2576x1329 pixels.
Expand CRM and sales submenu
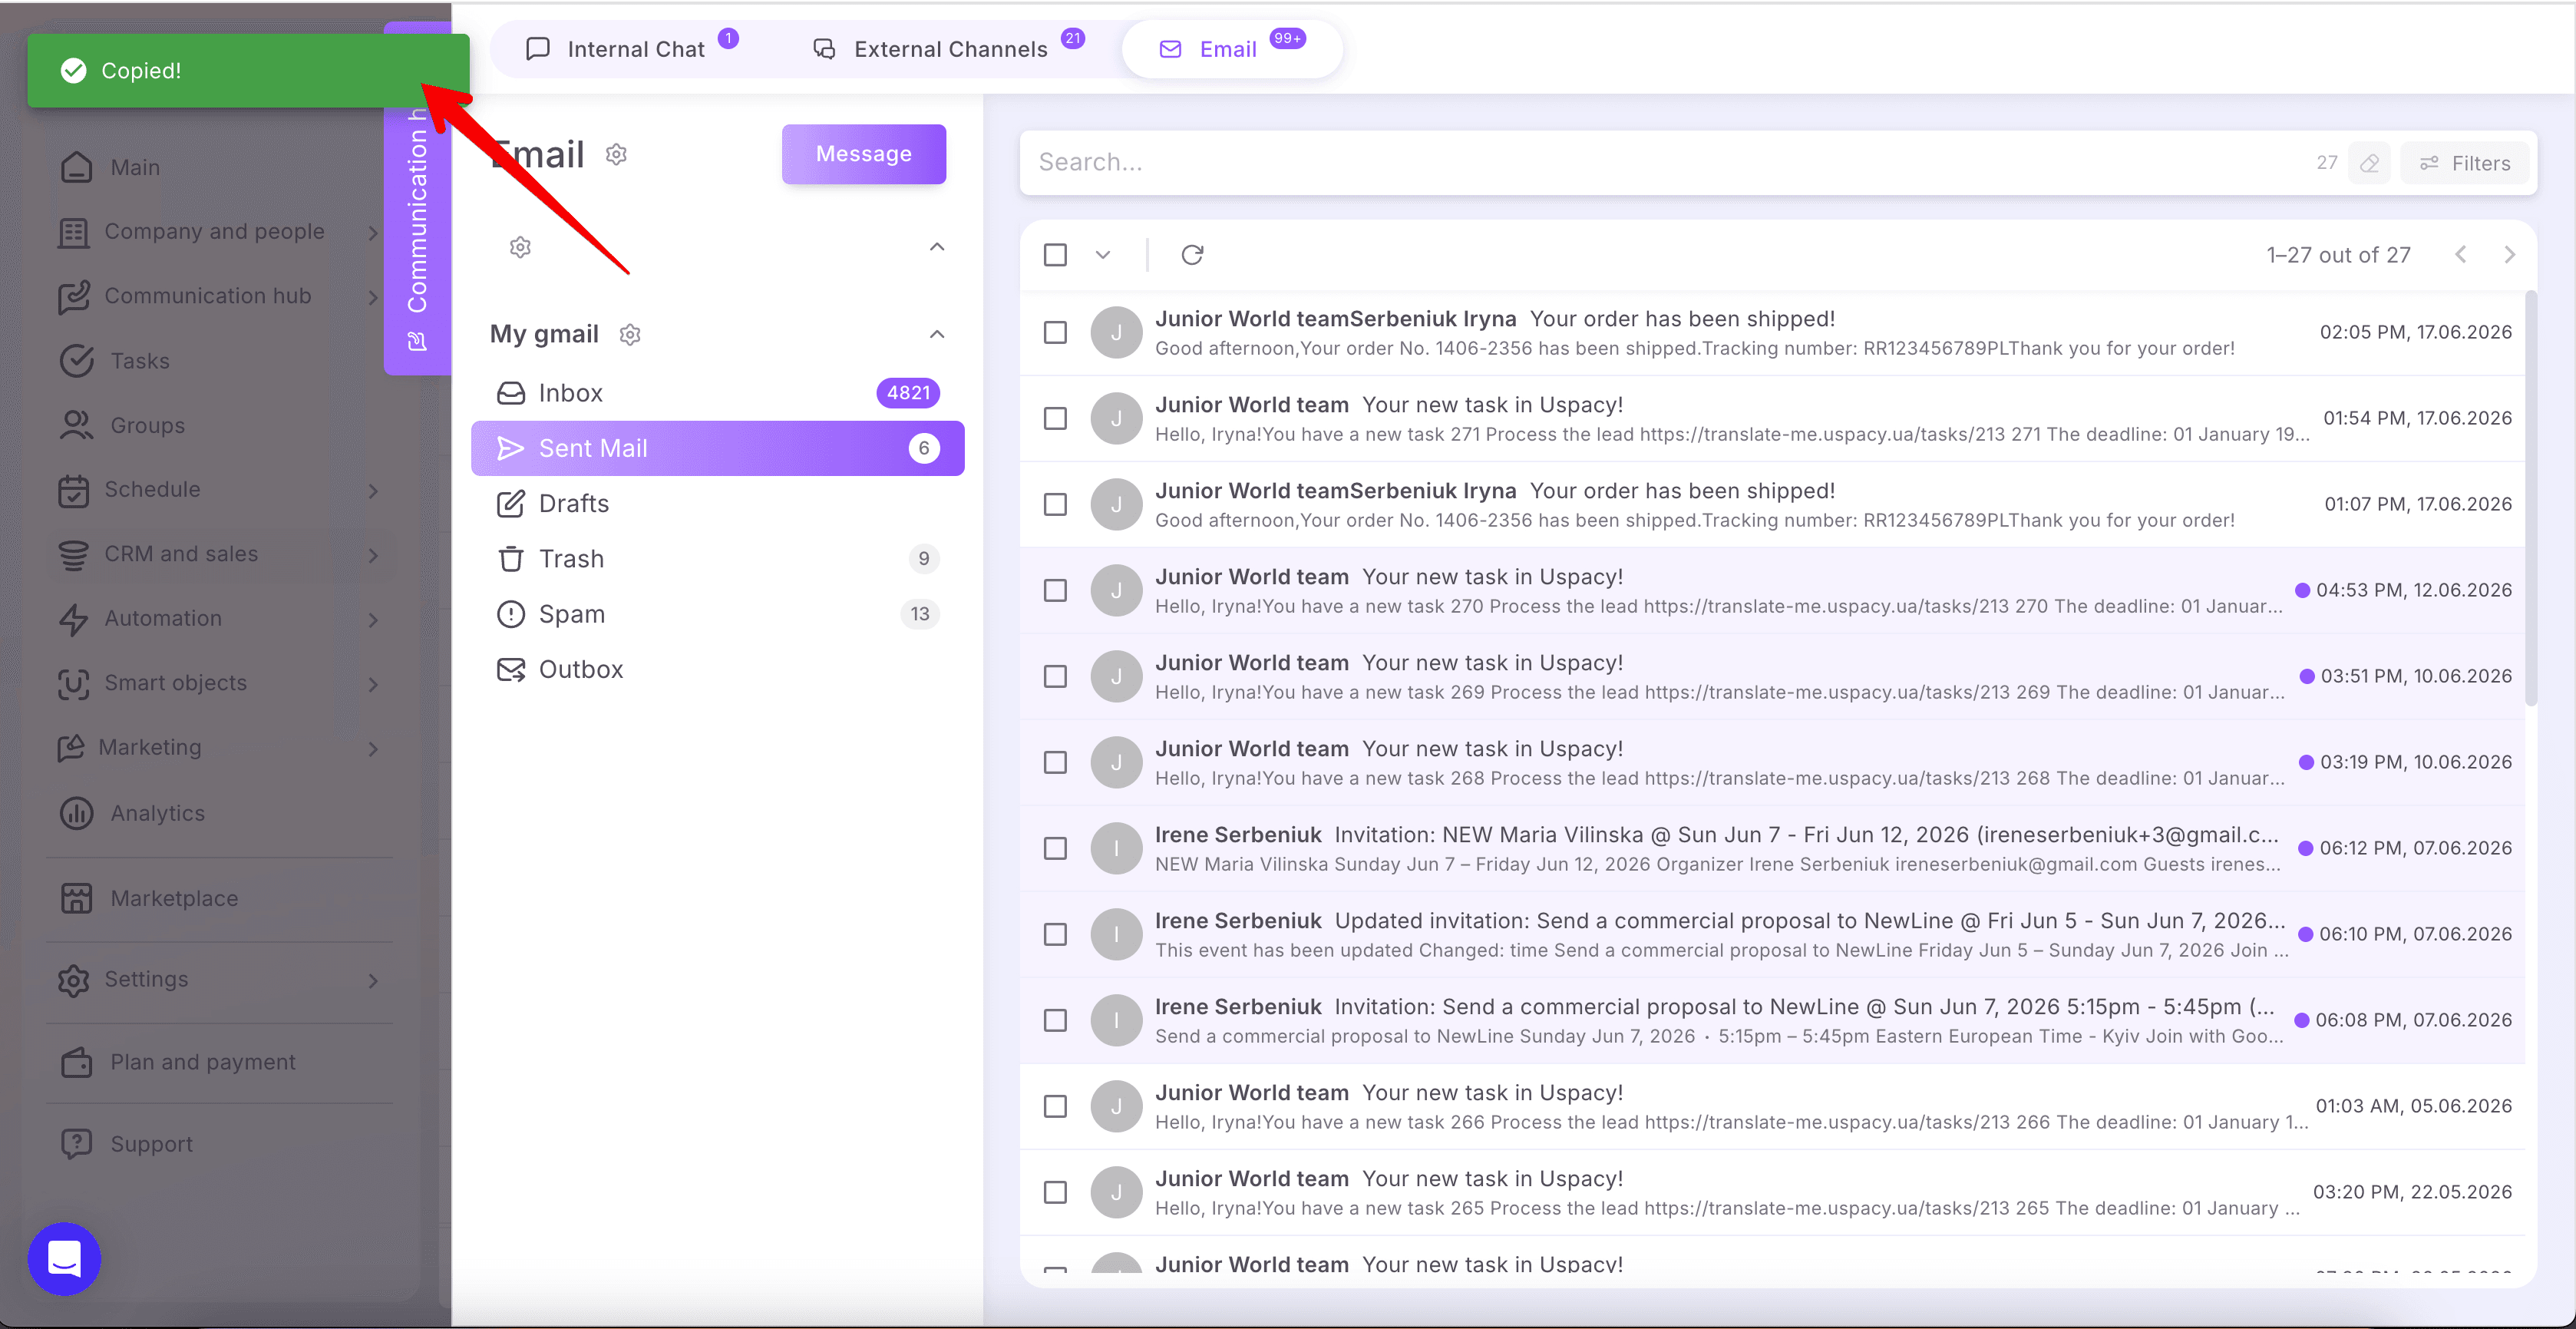tap(373, 555)
